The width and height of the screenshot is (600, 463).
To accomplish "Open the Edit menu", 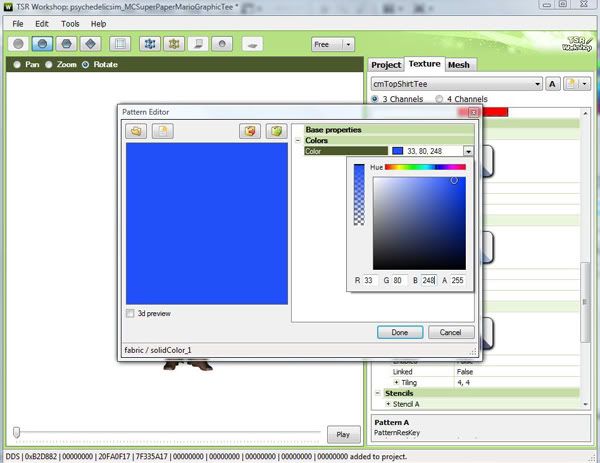I will tap(42, 24).
